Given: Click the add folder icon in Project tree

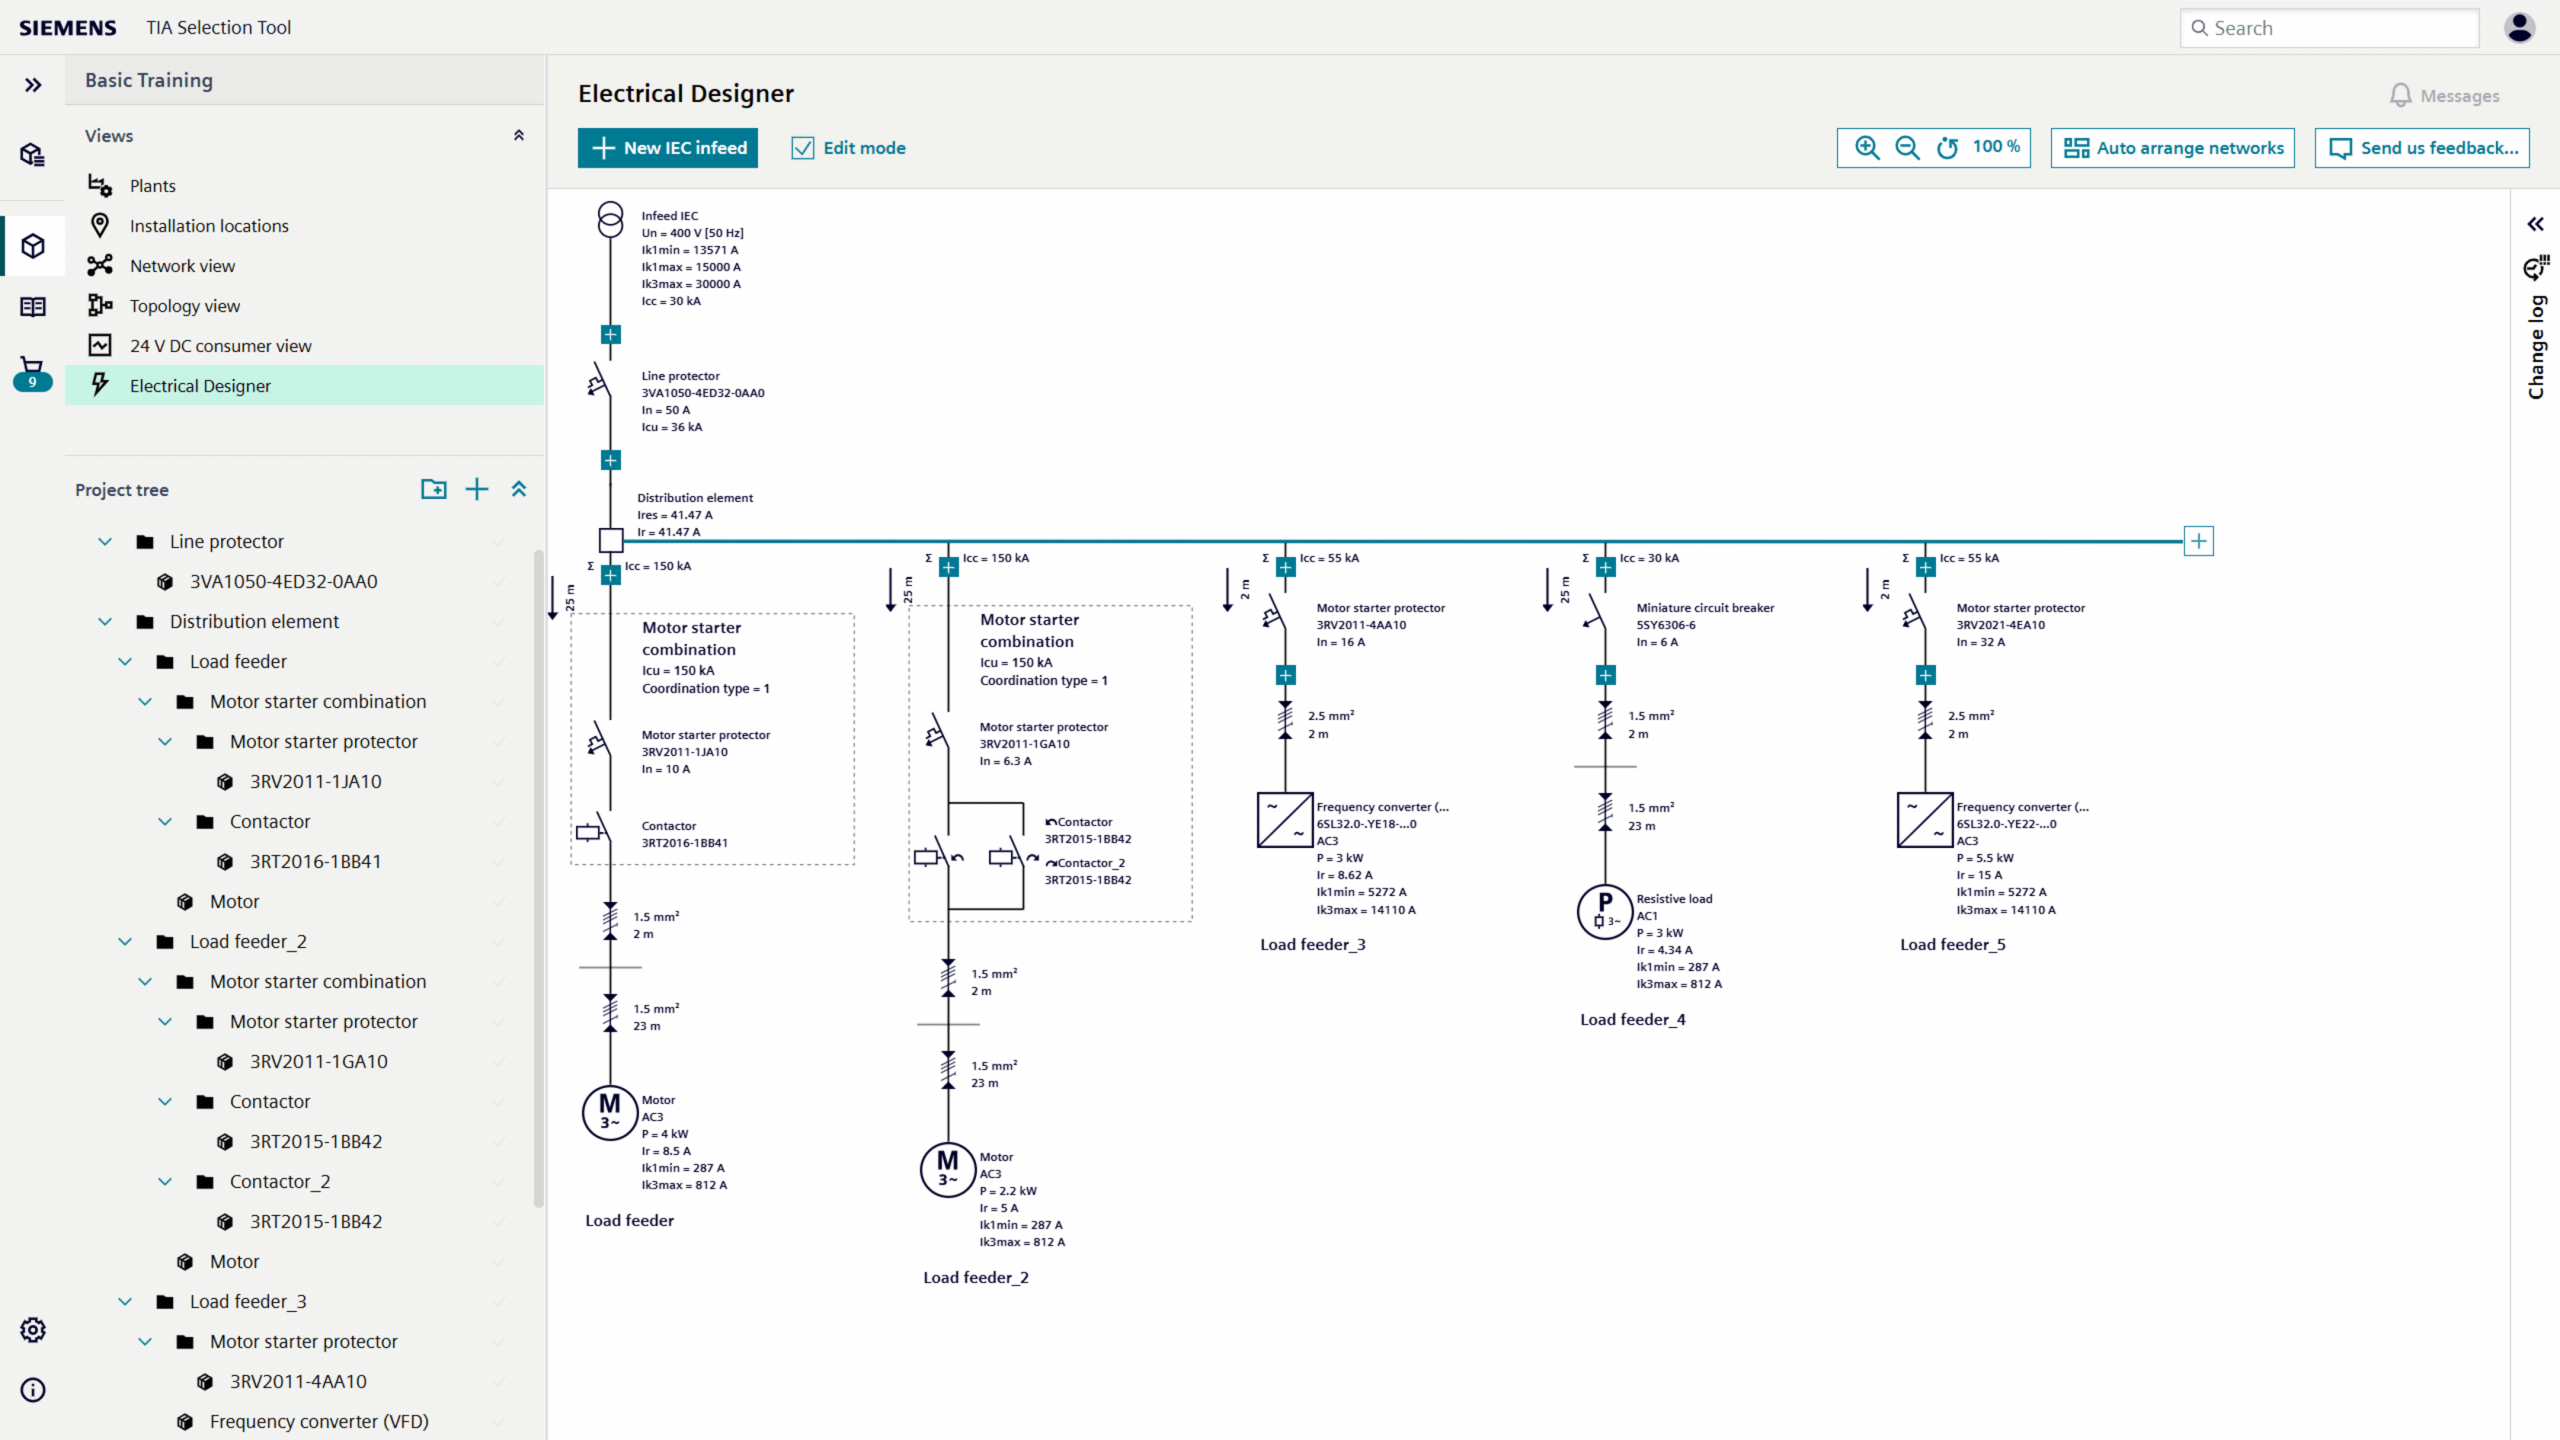Looking at the screenshot, I should pyautogui.click(x=433, y=489).
